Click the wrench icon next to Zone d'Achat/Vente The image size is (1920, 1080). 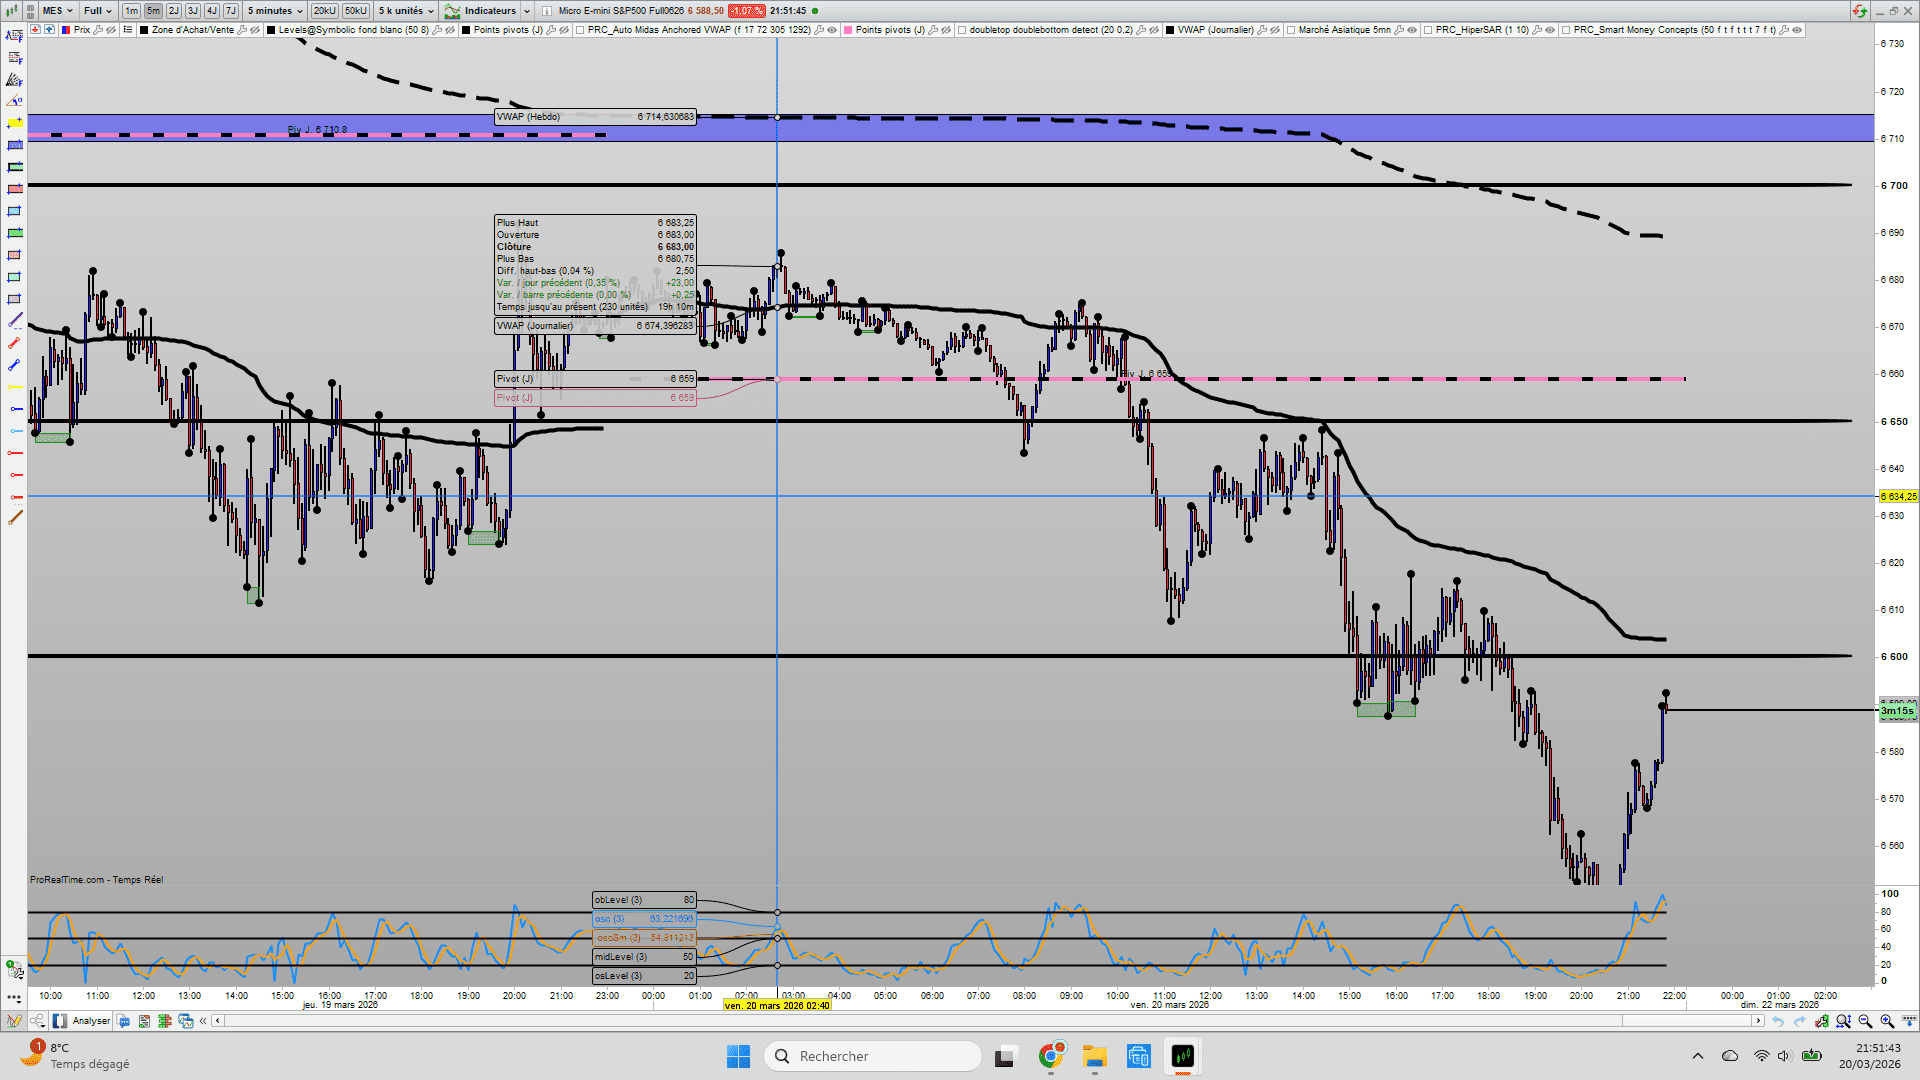click(x=243, y=30)
